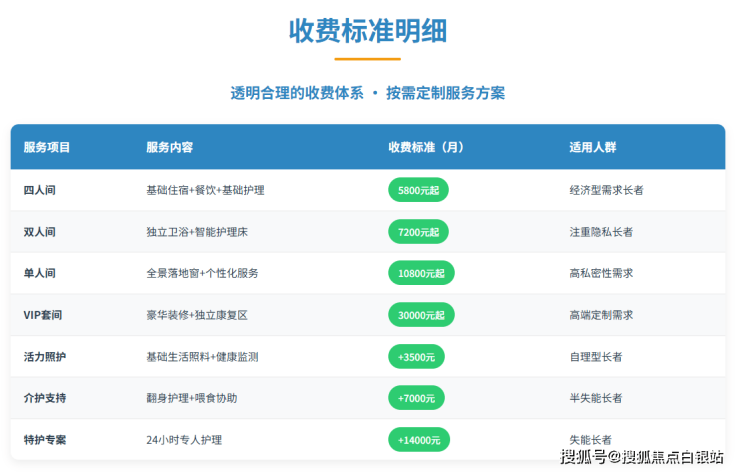Click the 半失能长者 audience text
Viewport: 740px width, 473px height.
pos(596,398)
